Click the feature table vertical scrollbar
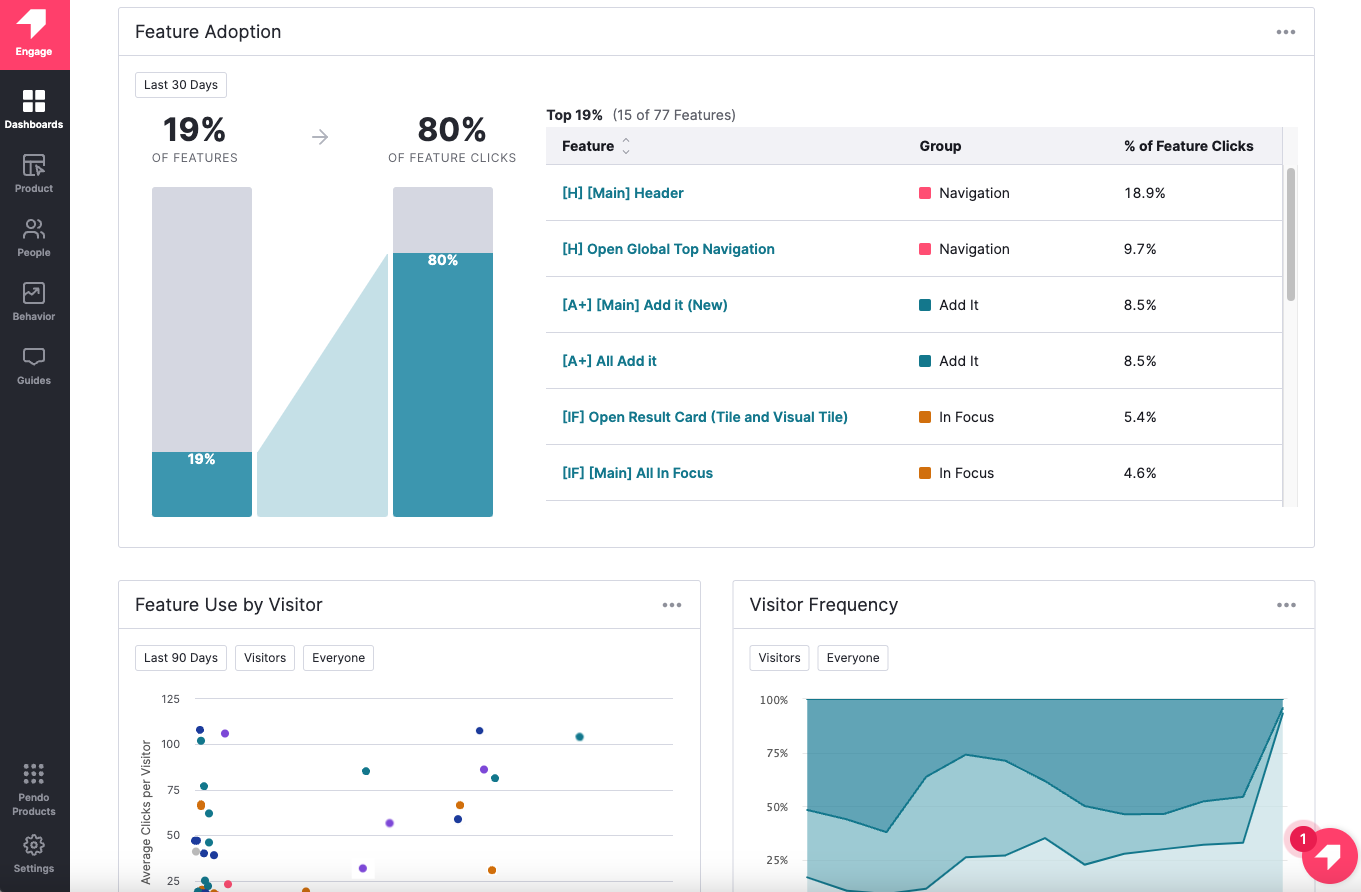Image resolution: width=1361 pixels, height=892 pixels. [1290, 235]
